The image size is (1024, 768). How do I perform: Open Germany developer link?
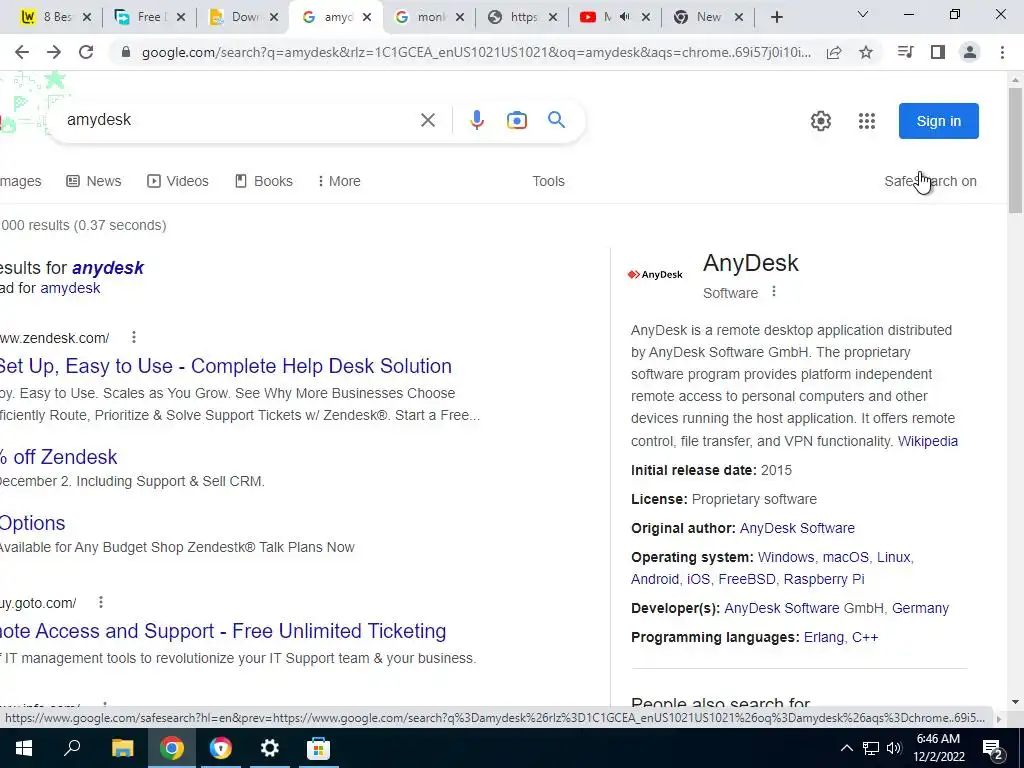[920, 608]
